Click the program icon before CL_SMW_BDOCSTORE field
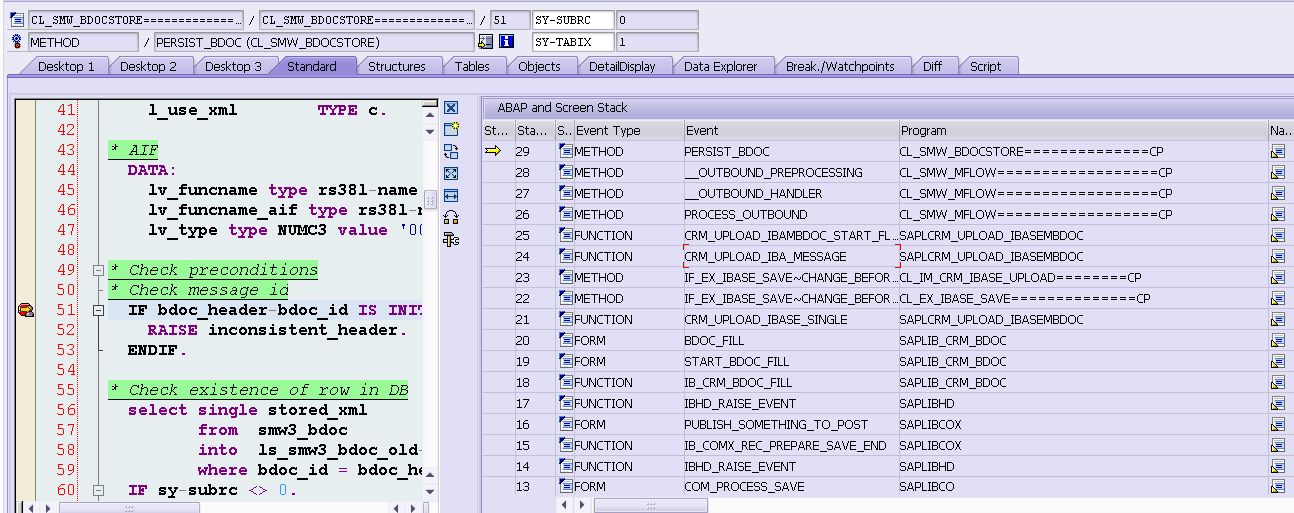 point(15,20)
